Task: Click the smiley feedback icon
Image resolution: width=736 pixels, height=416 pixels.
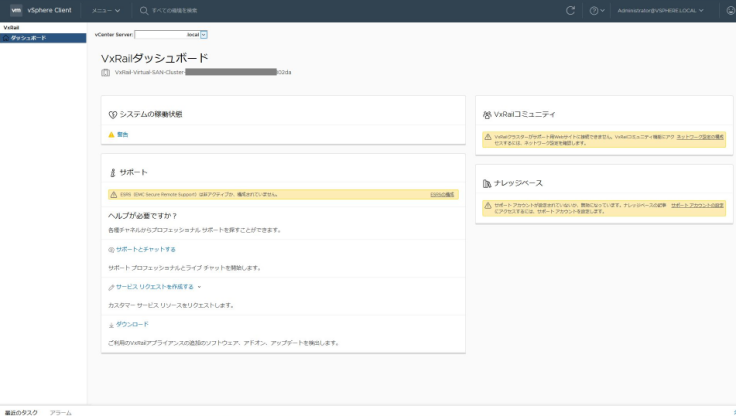Action: [731, 10]
